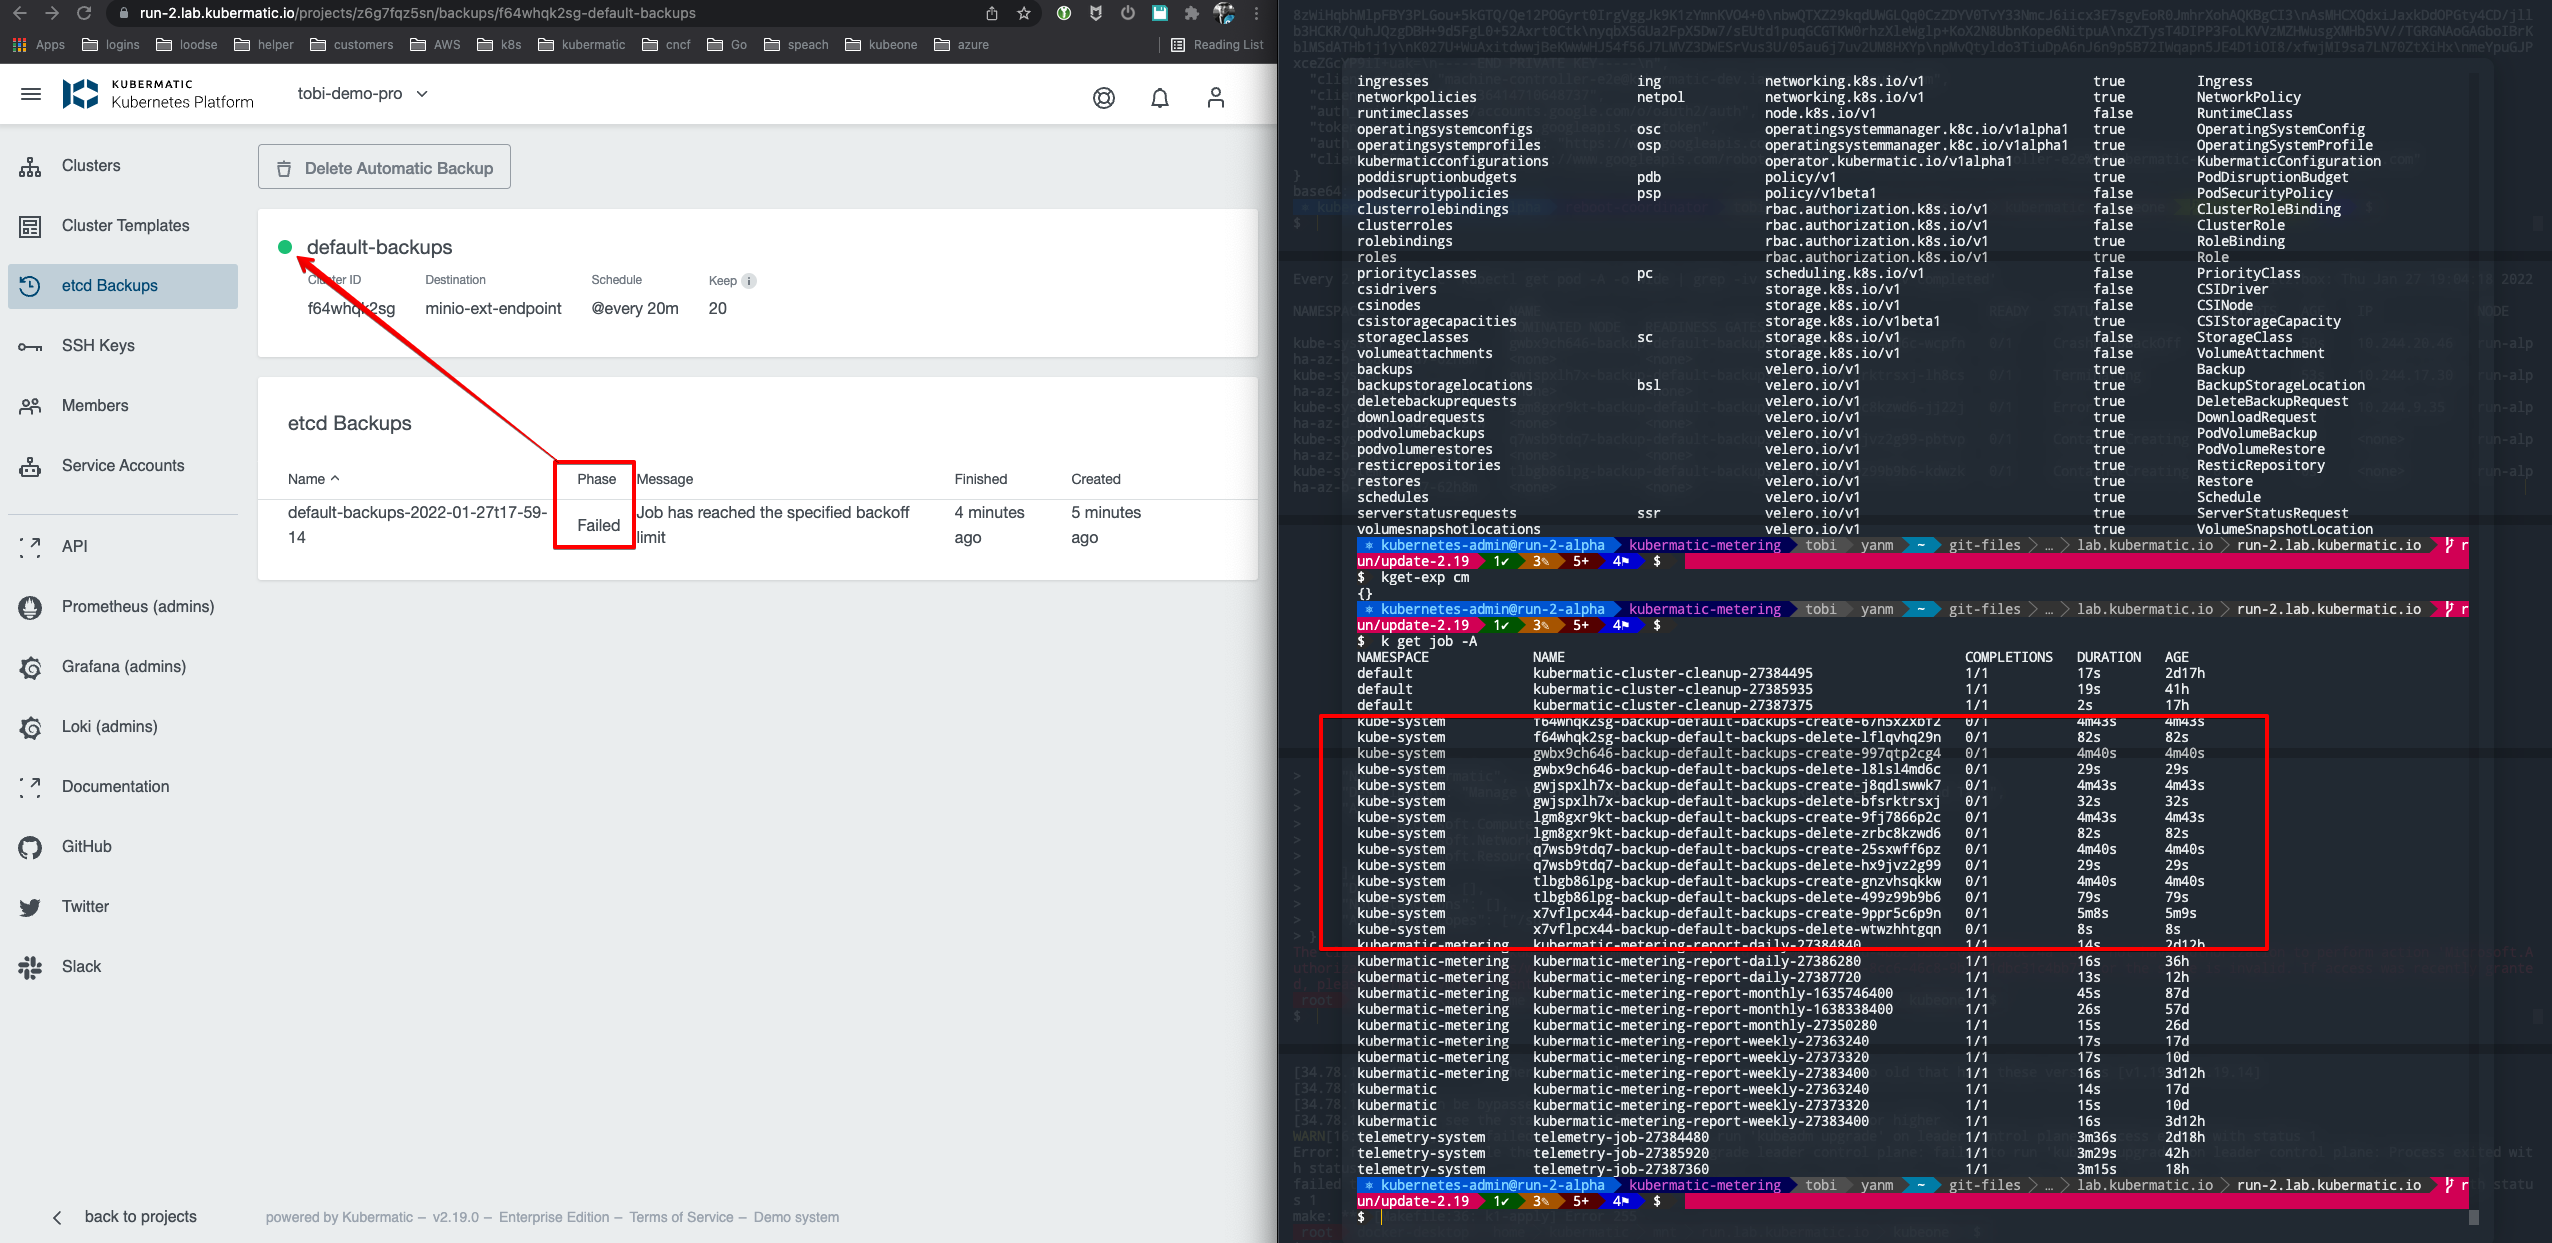Open GitHub link in sidebar

84,846
